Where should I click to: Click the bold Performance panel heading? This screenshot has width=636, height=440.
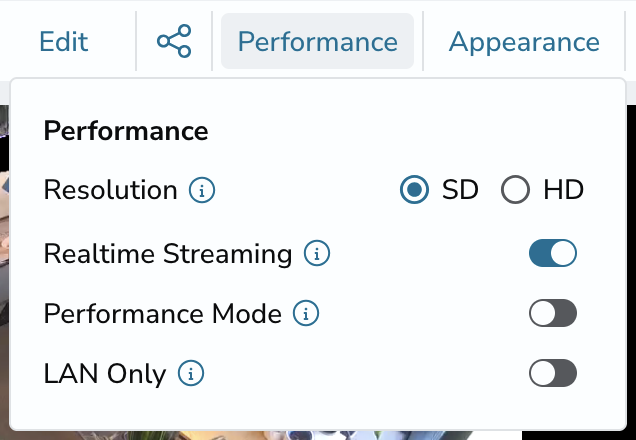126,131
